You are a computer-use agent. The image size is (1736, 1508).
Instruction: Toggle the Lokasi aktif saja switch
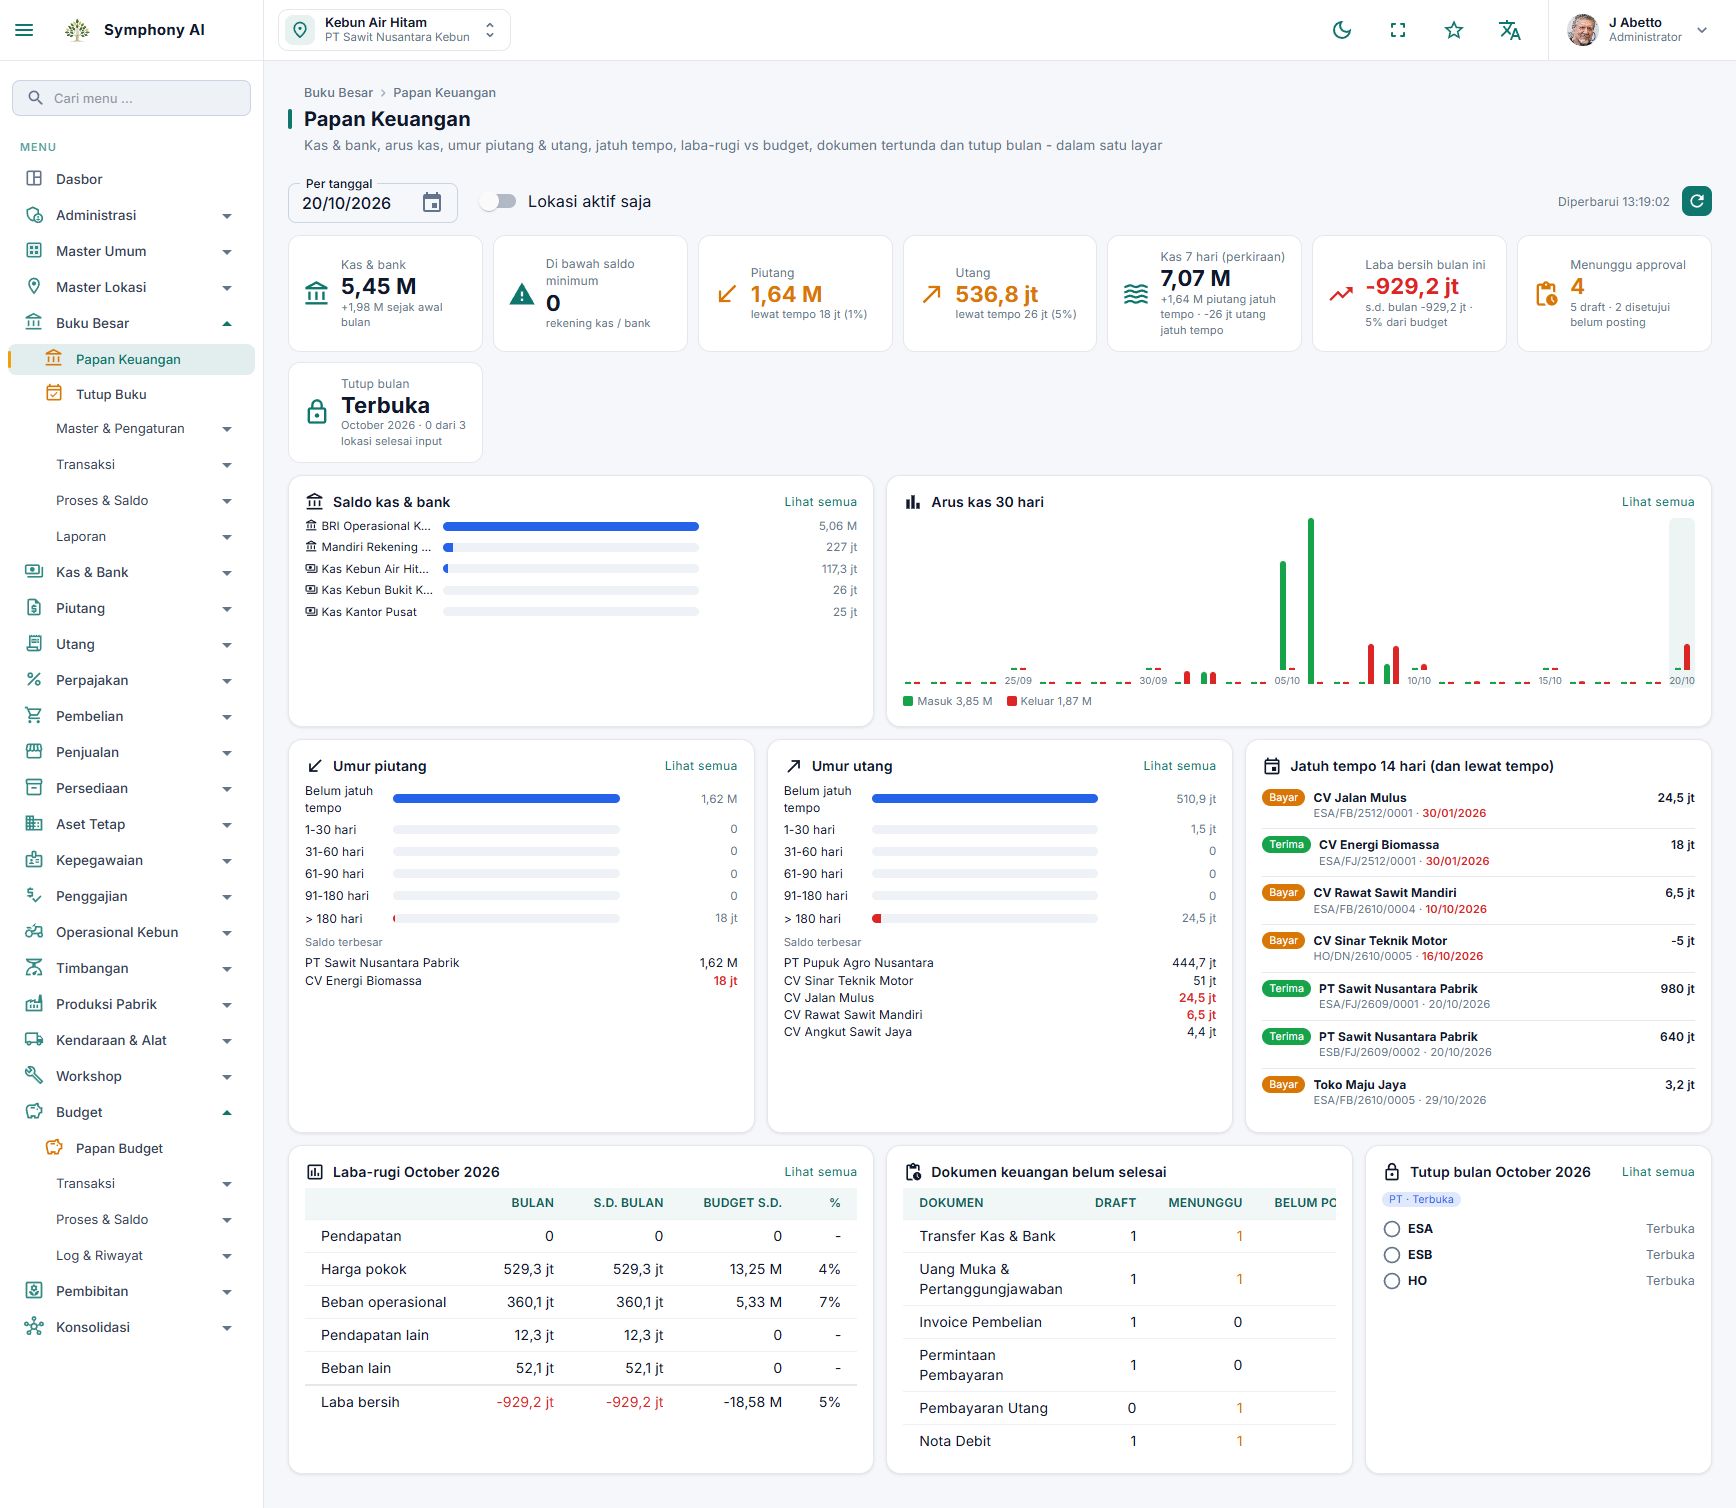(497, 201)
